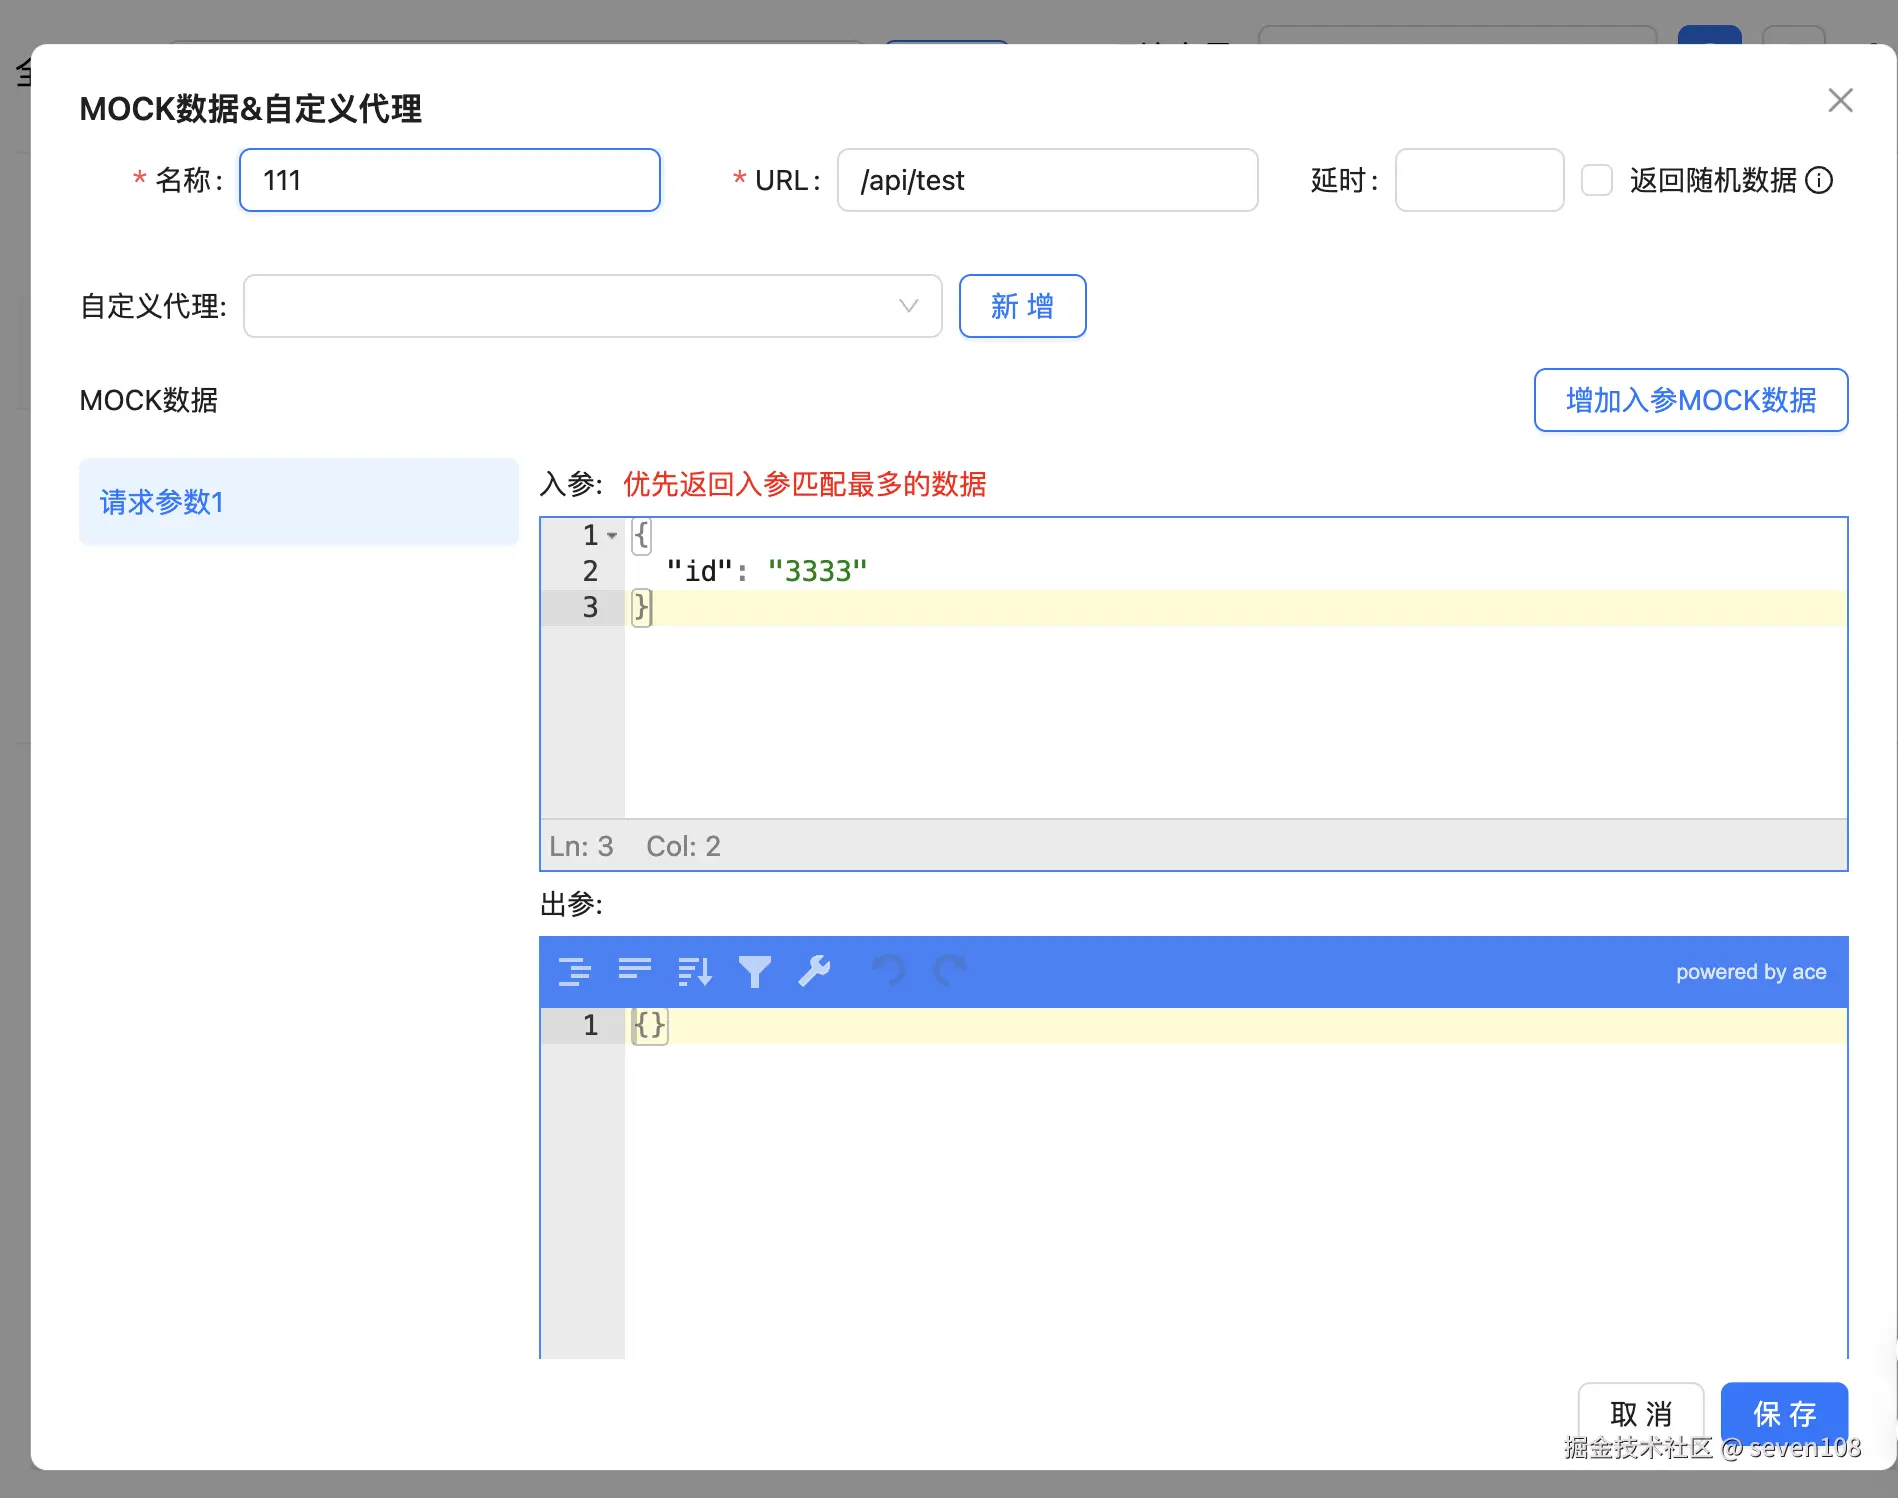This screenshot has width=1898, height=1498.
Task: Undo last edit in output editor
Action: (x=888, y=970)
